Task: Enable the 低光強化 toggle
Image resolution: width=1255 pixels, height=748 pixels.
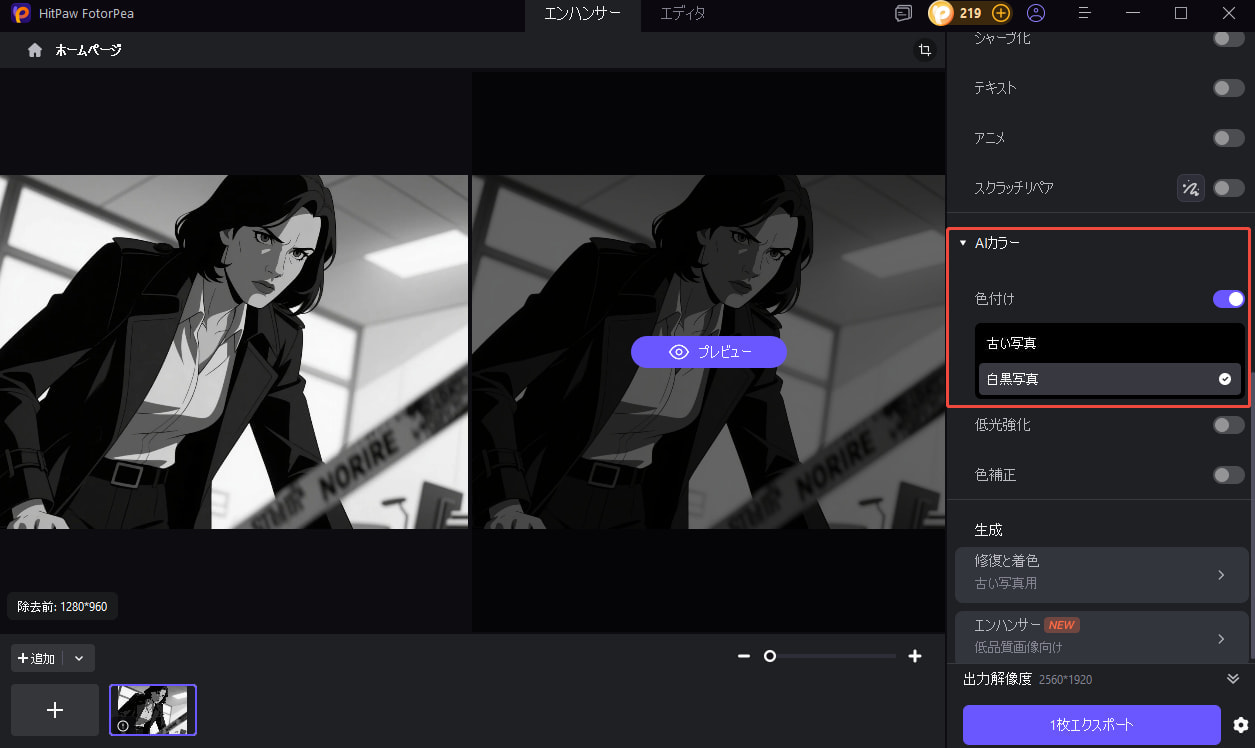Action: click(1228, 425)
